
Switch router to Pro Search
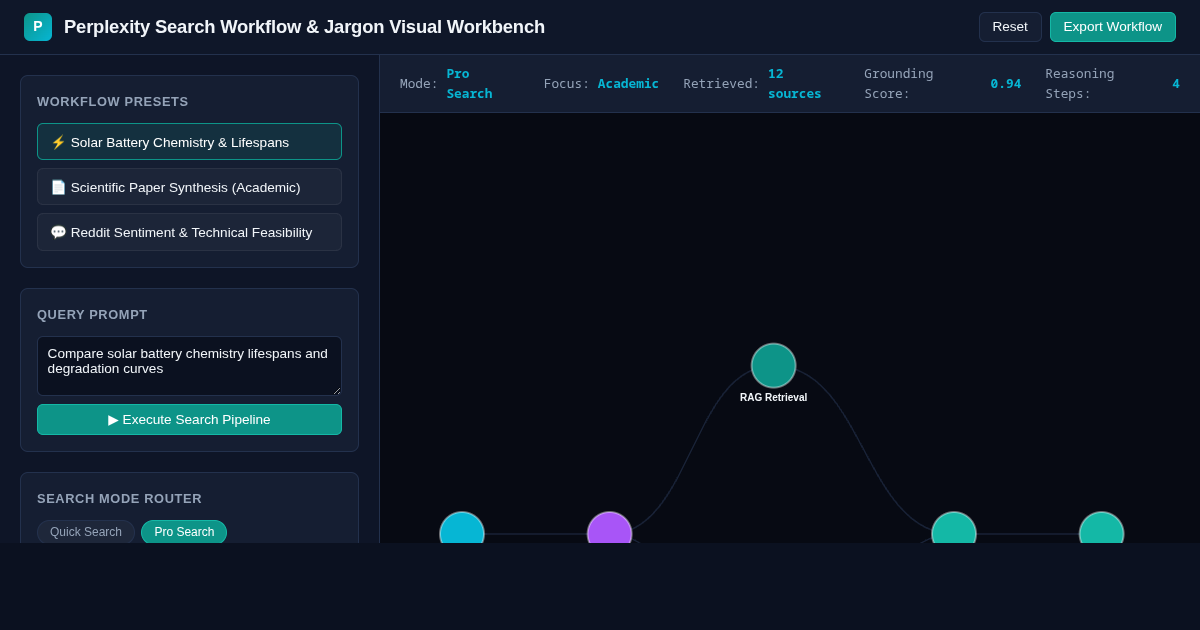pyautogui.click(x=184, y=532)
